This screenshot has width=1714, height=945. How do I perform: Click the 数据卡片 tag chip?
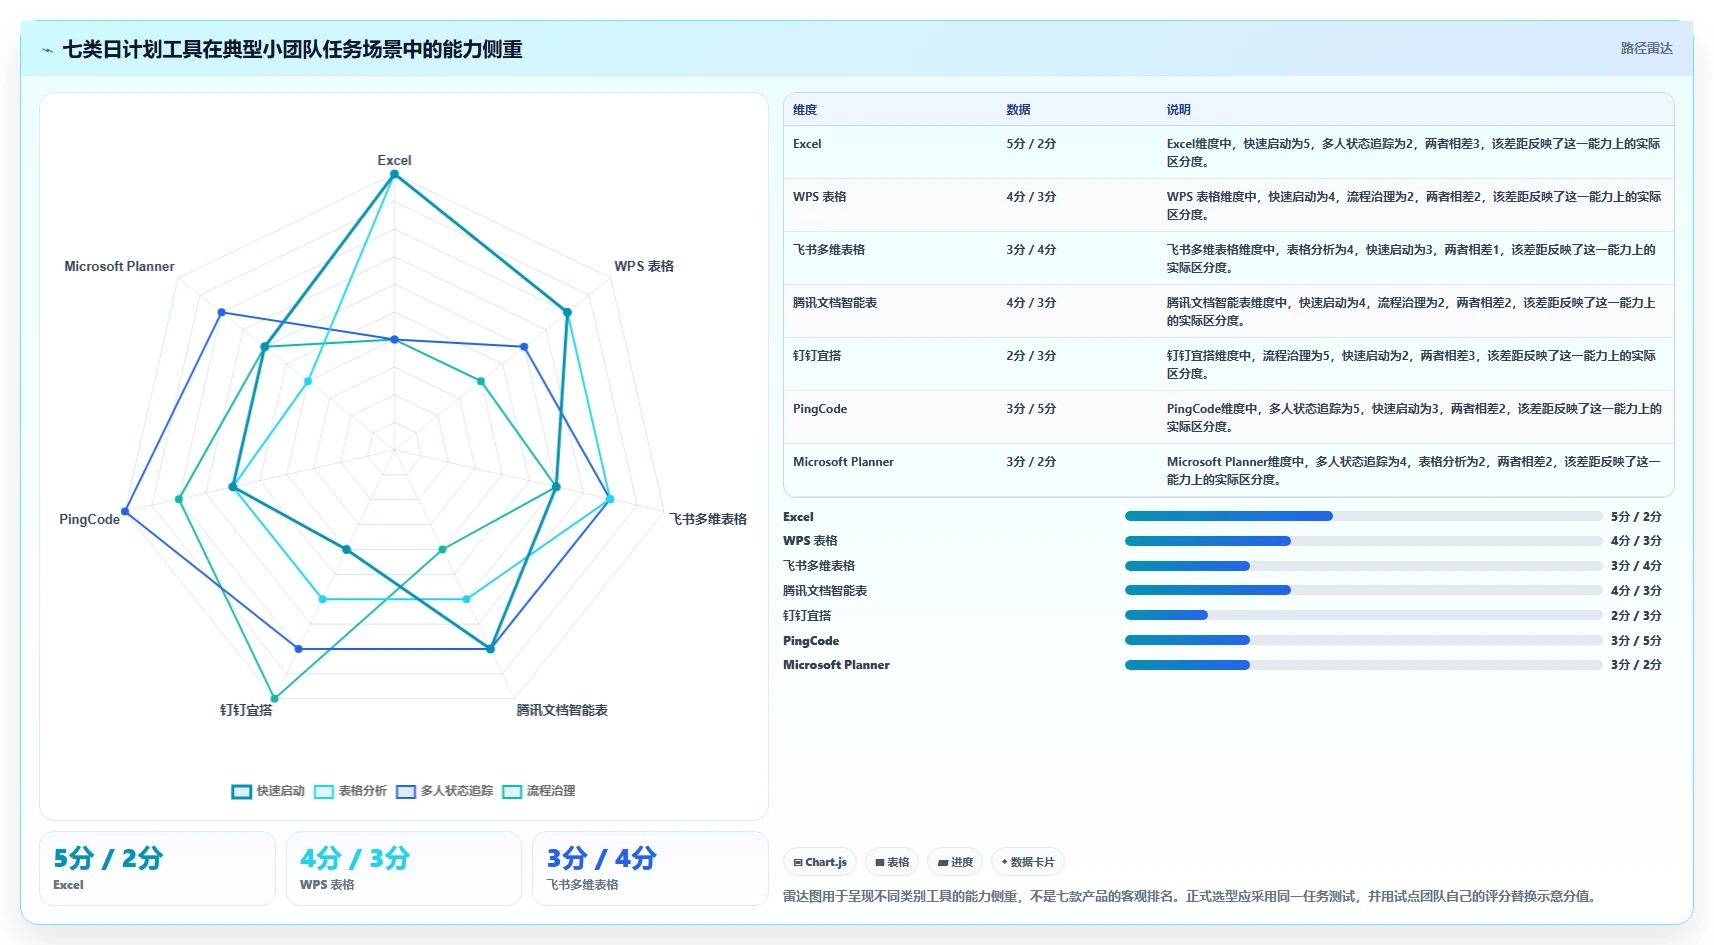[1028, 862]
